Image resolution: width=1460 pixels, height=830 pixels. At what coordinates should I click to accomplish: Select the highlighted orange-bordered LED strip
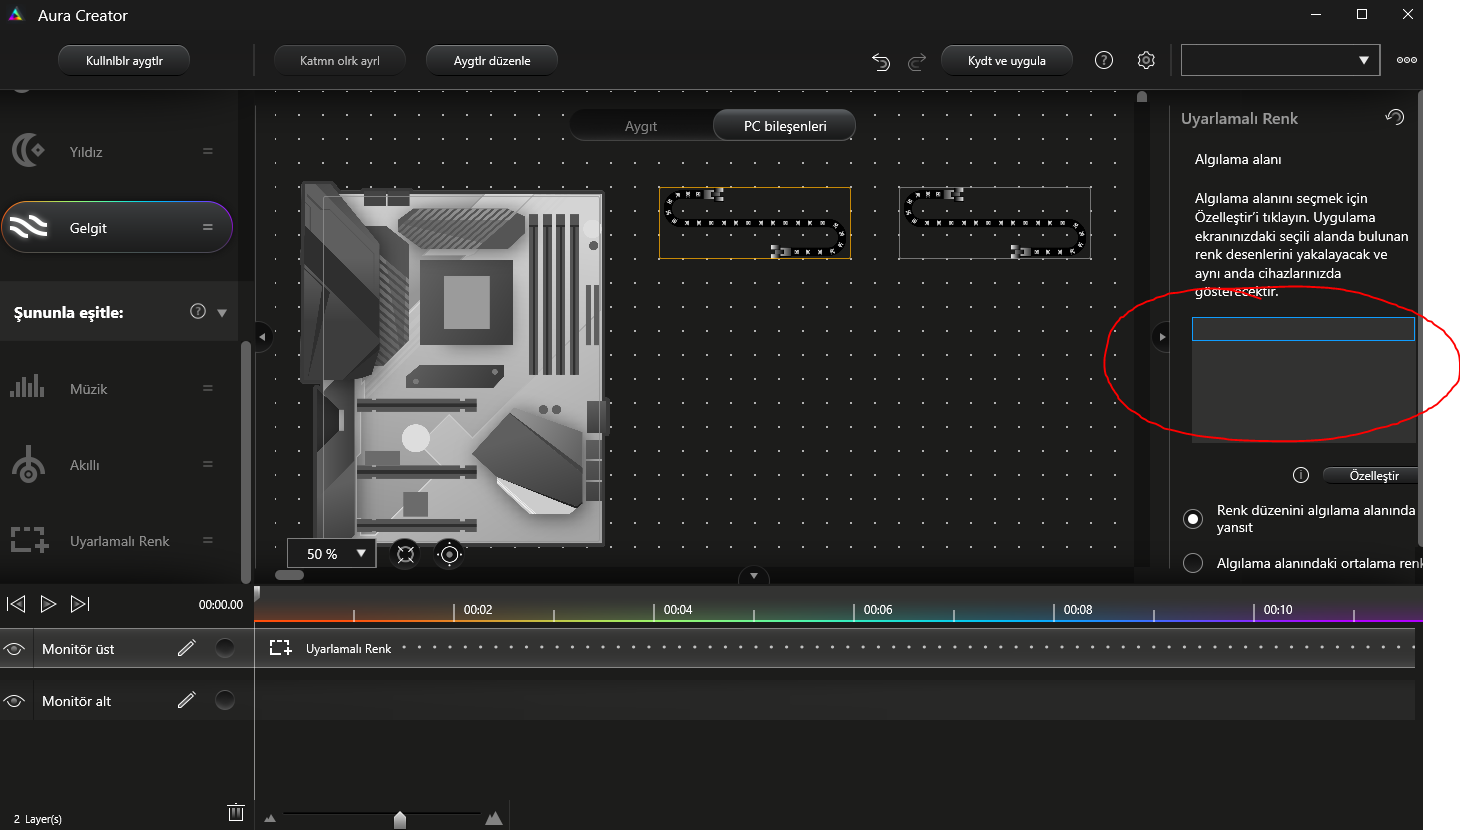point(755,223)
